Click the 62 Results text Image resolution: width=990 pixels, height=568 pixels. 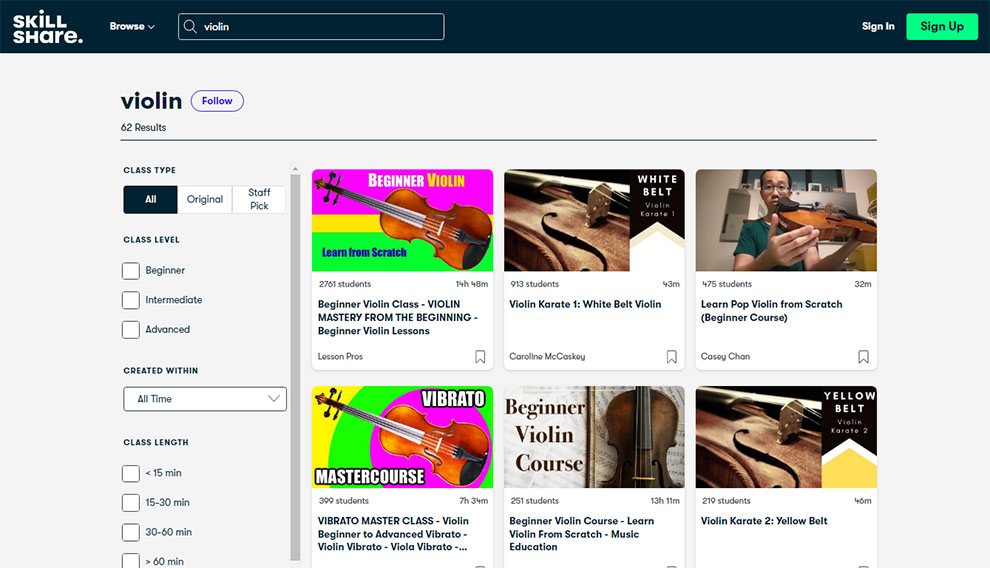(x=143, y=127)
